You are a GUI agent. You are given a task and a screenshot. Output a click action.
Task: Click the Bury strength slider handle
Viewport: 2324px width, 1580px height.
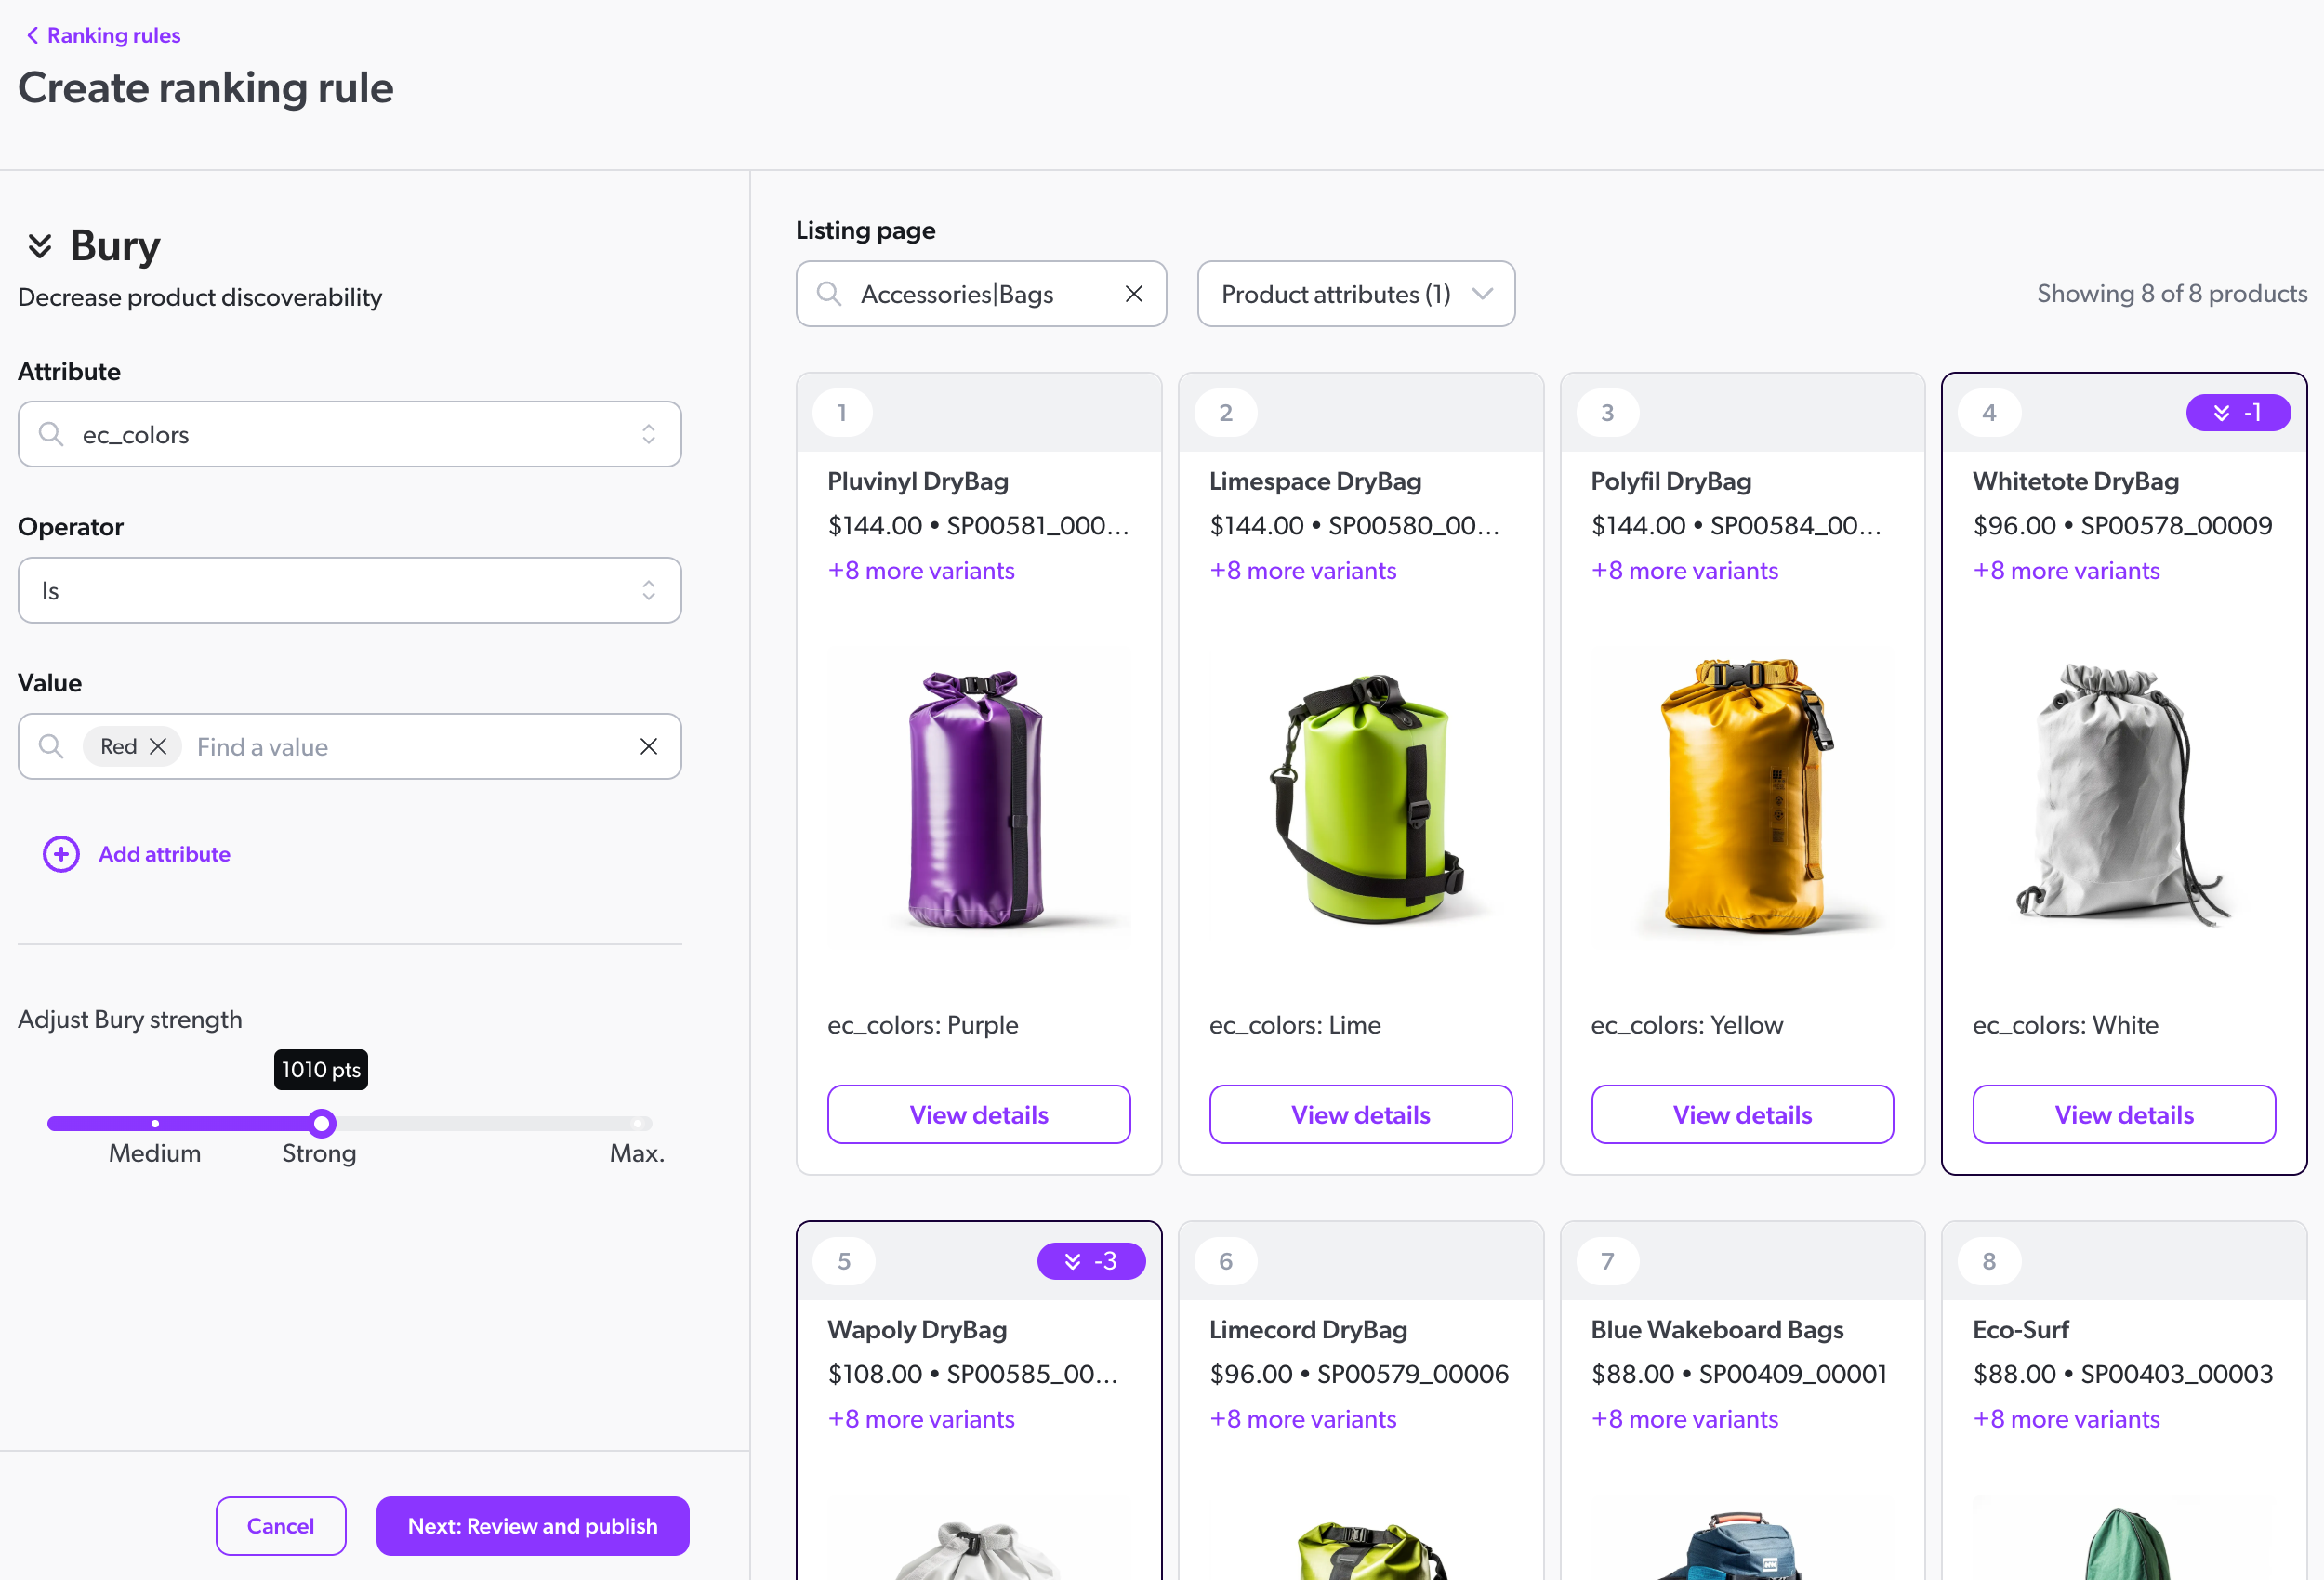[321, 1123]
